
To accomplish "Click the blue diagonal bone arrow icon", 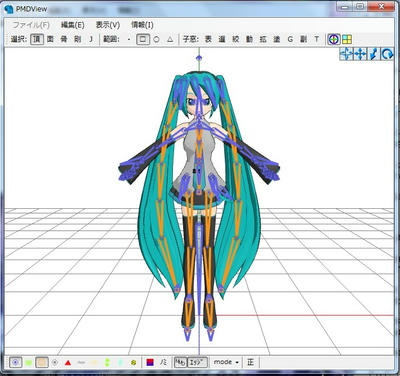I will click(374, 54).
